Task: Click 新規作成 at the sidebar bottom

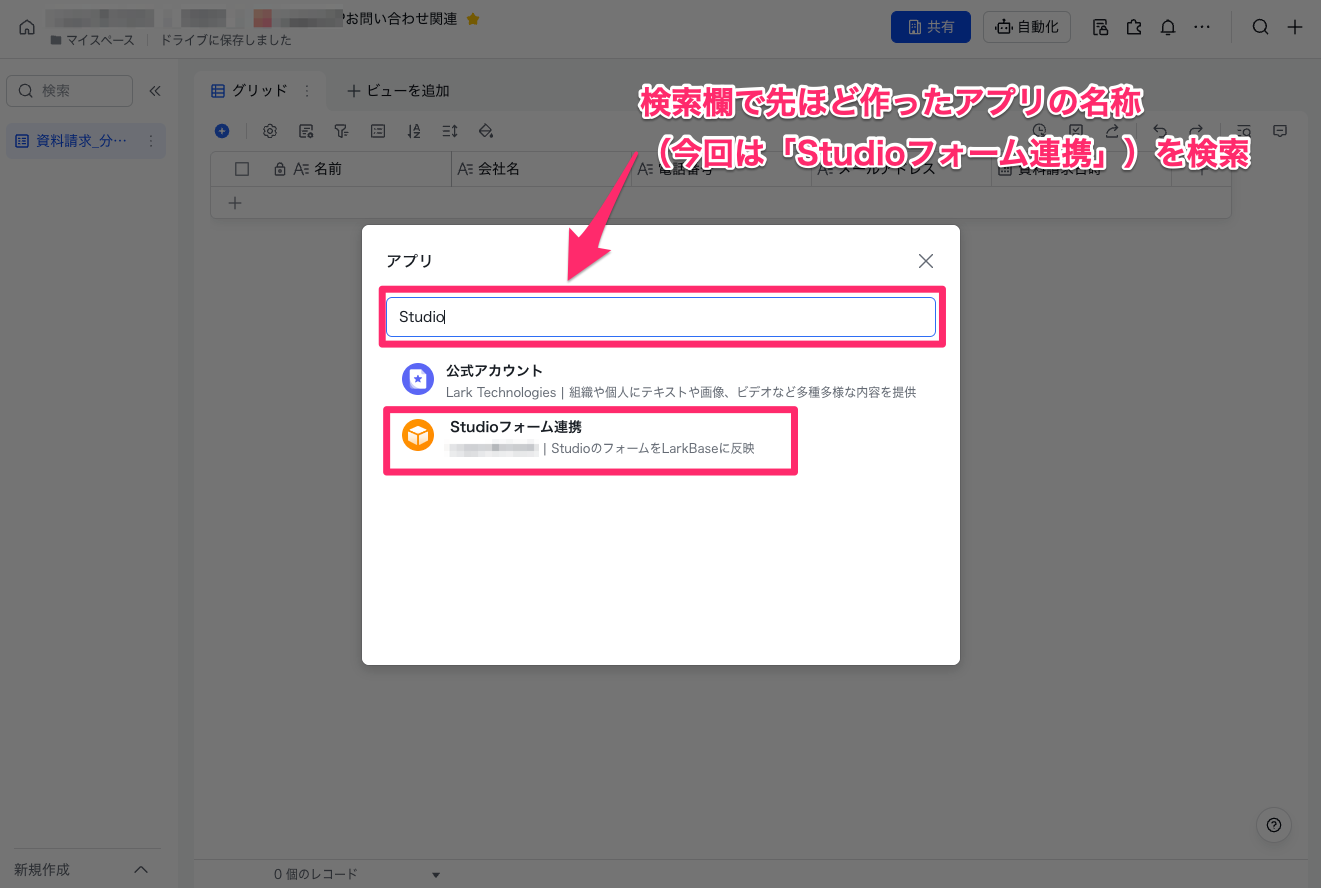Action: [x=42, y=870]
